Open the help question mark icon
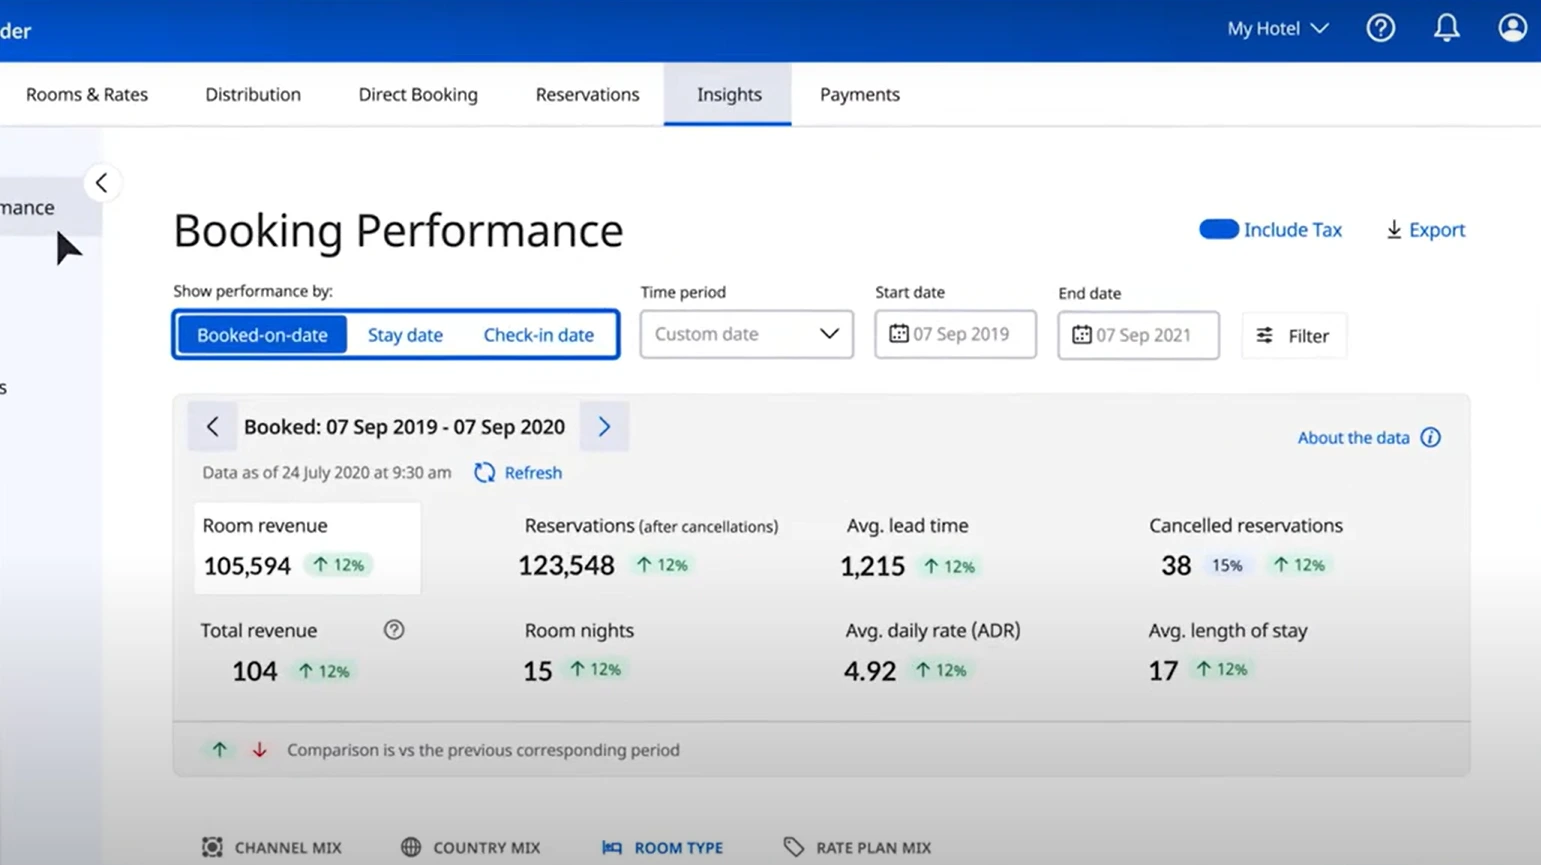Viewport: 1541px width, 865px height. point(1380,28)
